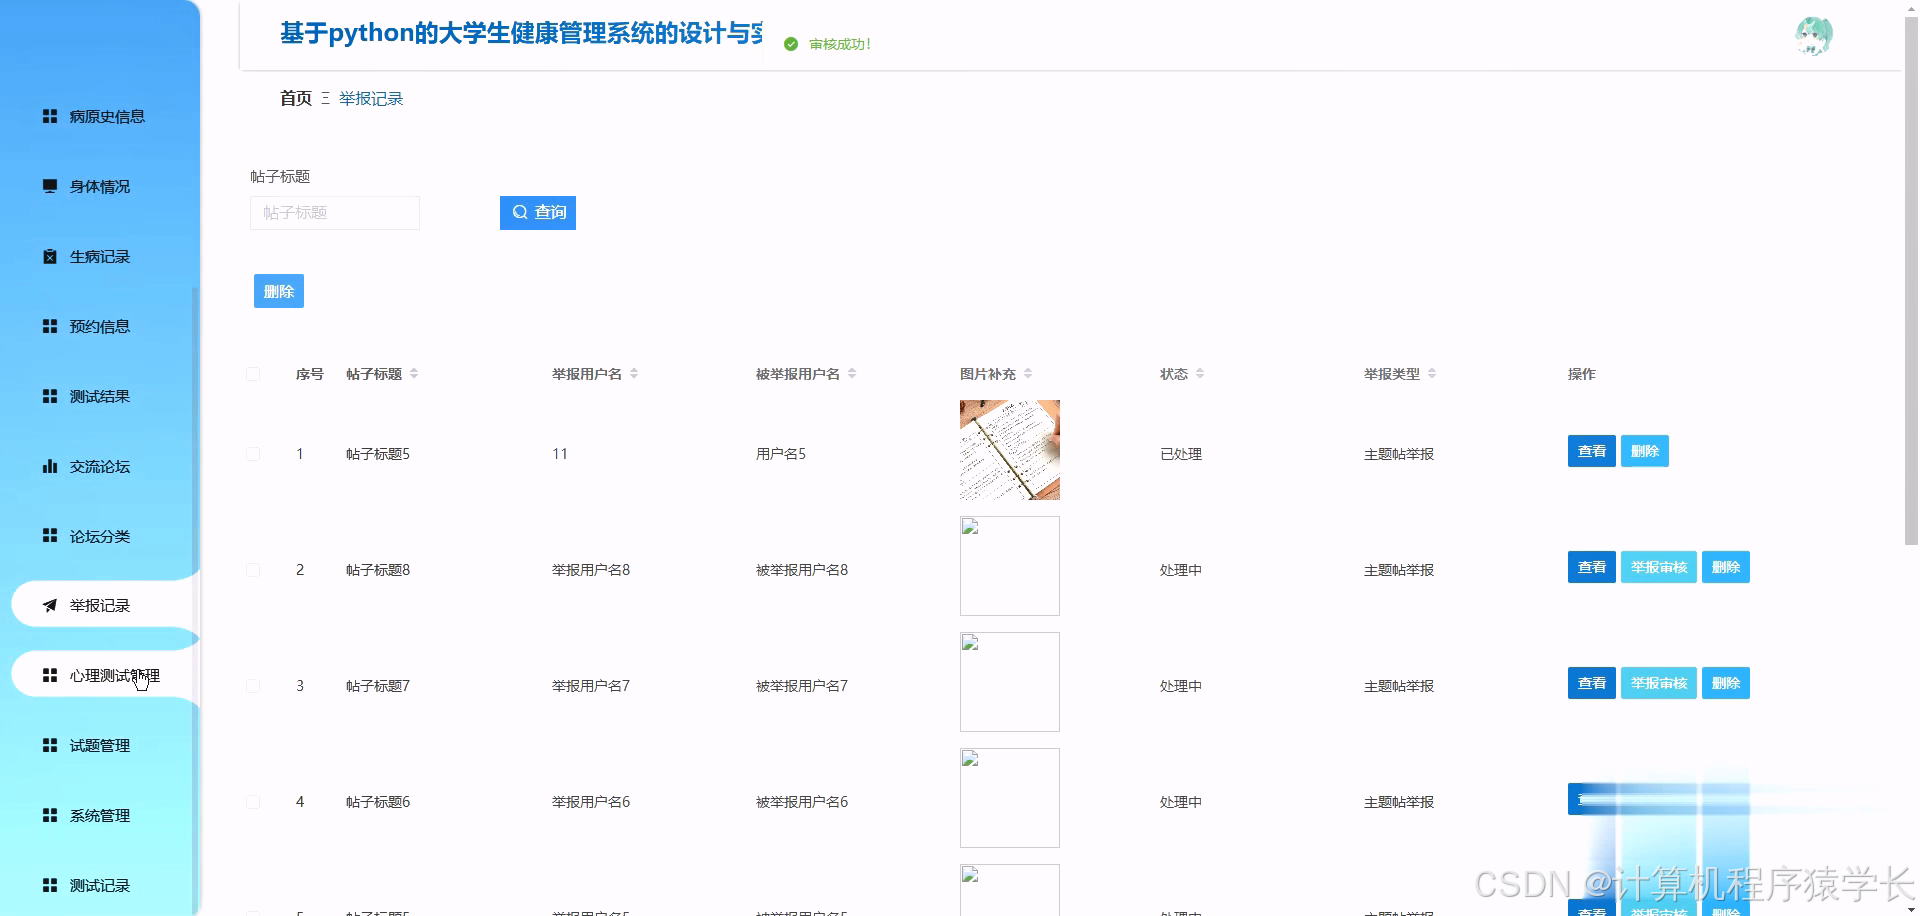Viewport: 1920px width, 916px height.
Task: Open 系统管理 menu item
Action: coord(100,815)
